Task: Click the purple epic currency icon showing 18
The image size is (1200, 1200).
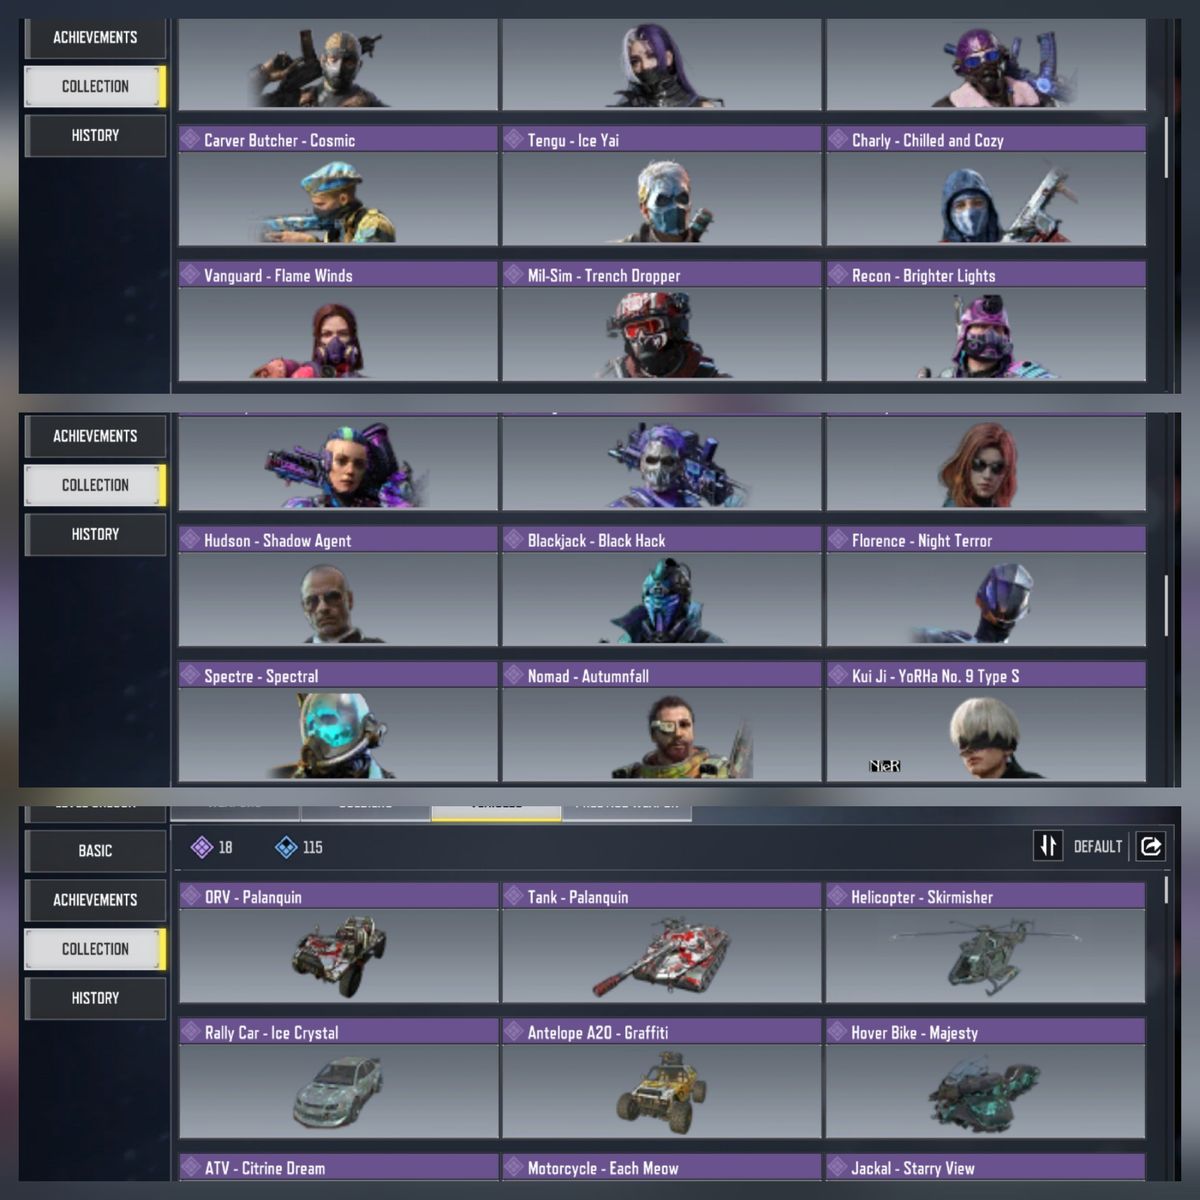Action: click(x=201, y=847)
